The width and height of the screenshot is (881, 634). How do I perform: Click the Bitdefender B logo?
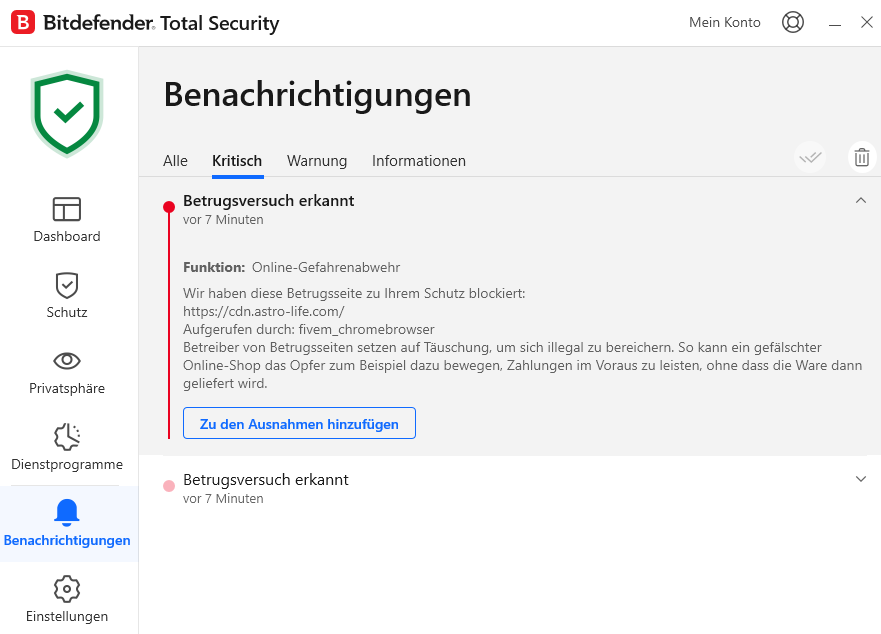[23, 22]
